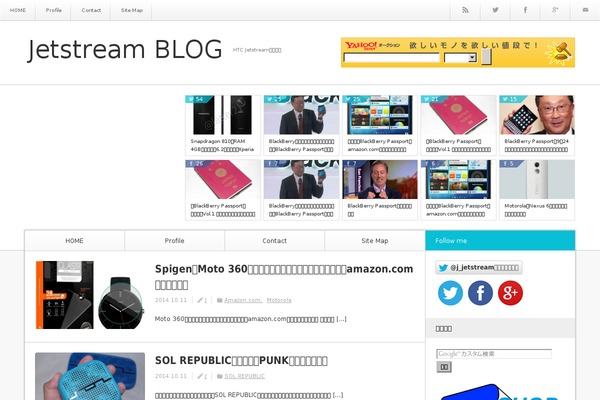This screenshot has height=400, width=600.
Task: Open the popular post with 15 tweets
Action: coord(536,125)
